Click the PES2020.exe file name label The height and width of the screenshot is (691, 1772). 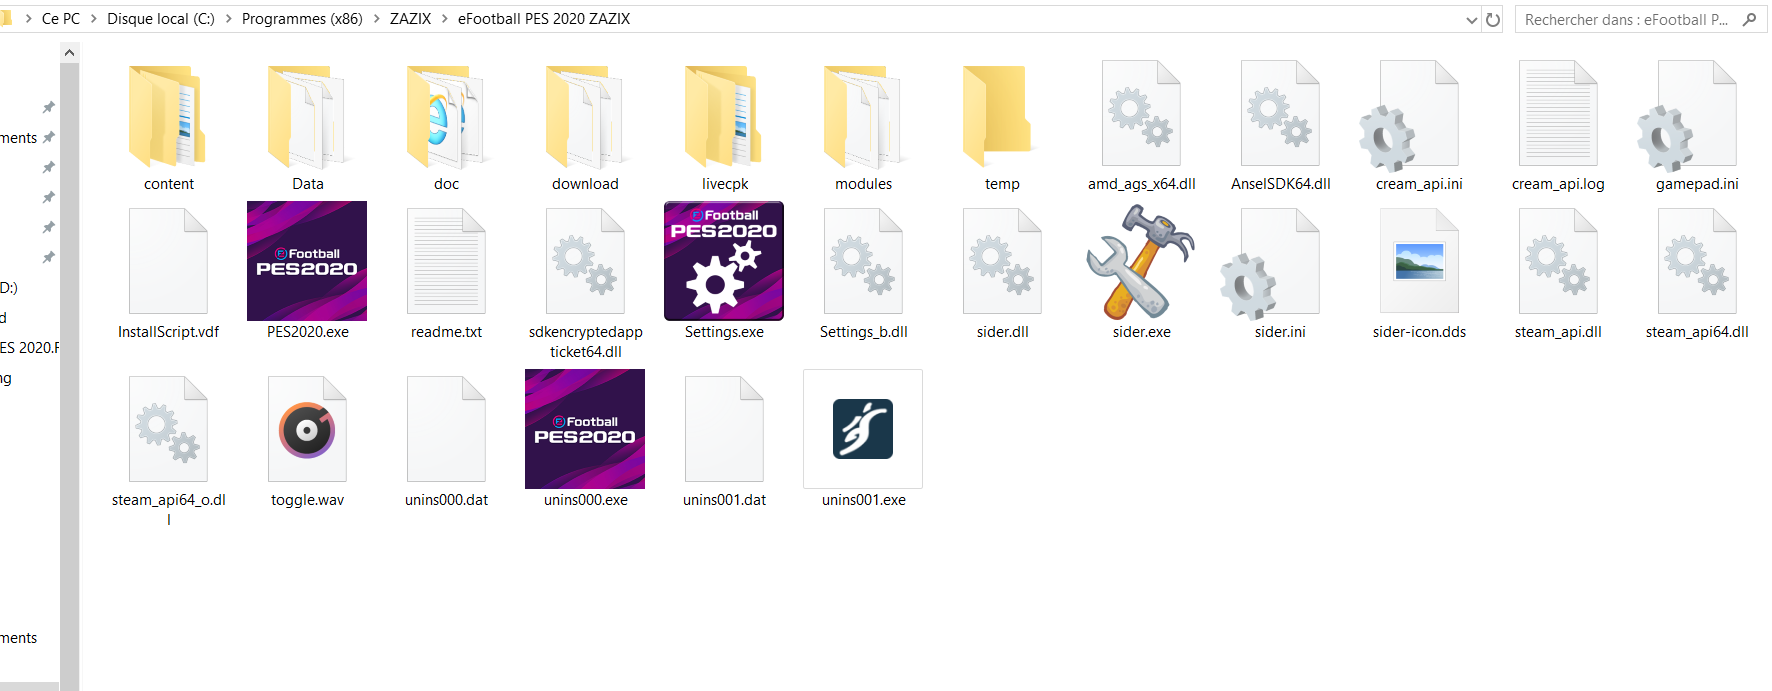click(307, 332)
